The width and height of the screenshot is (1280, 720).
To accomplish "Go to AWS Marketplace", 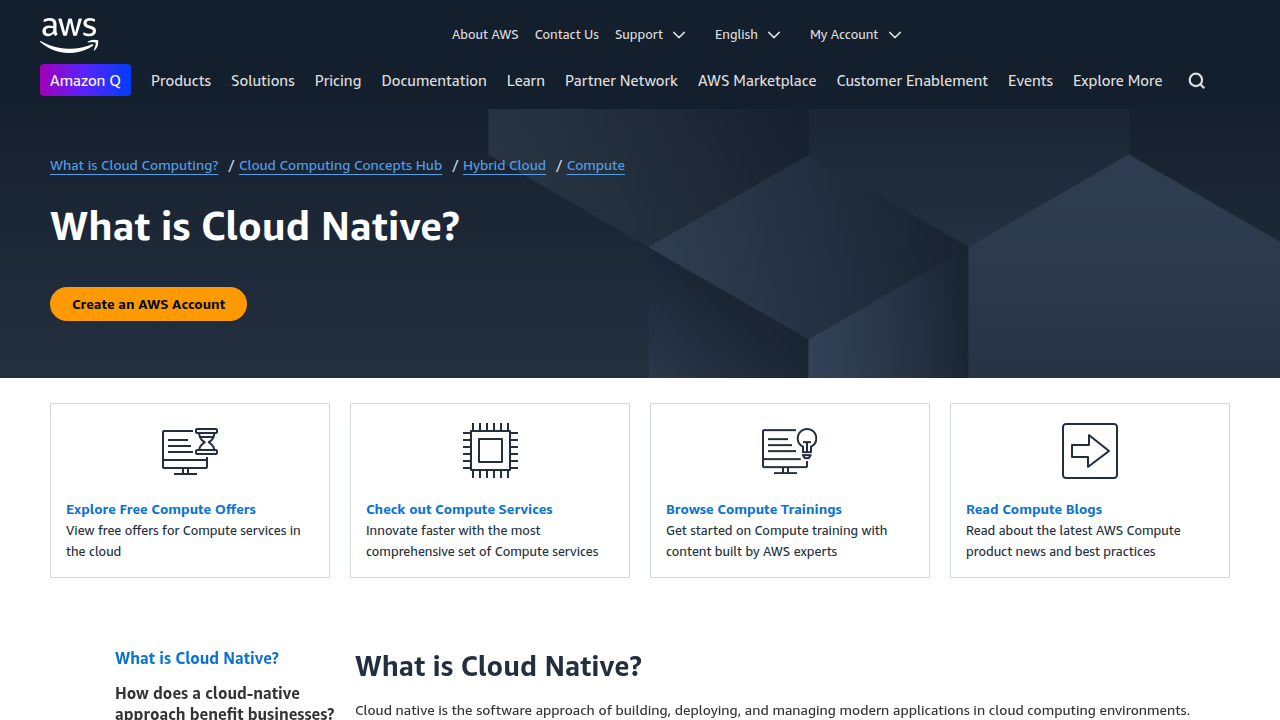I will (757, 81).
